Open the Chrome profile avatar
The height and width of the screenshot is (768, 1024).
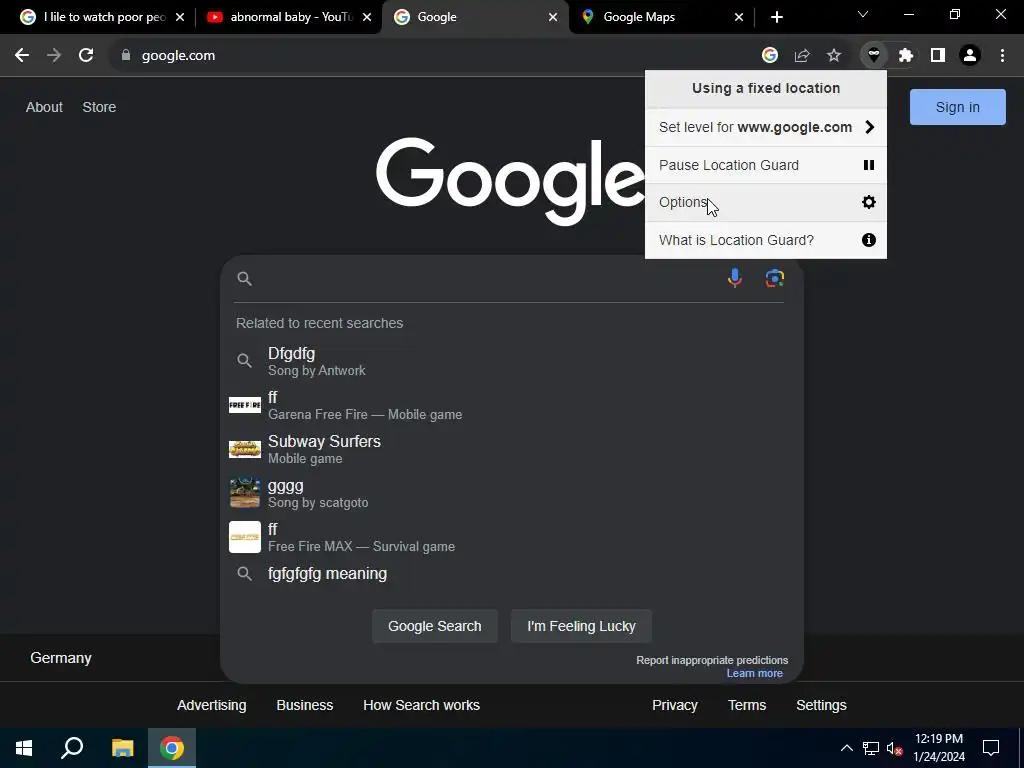(x=970, y=56)
